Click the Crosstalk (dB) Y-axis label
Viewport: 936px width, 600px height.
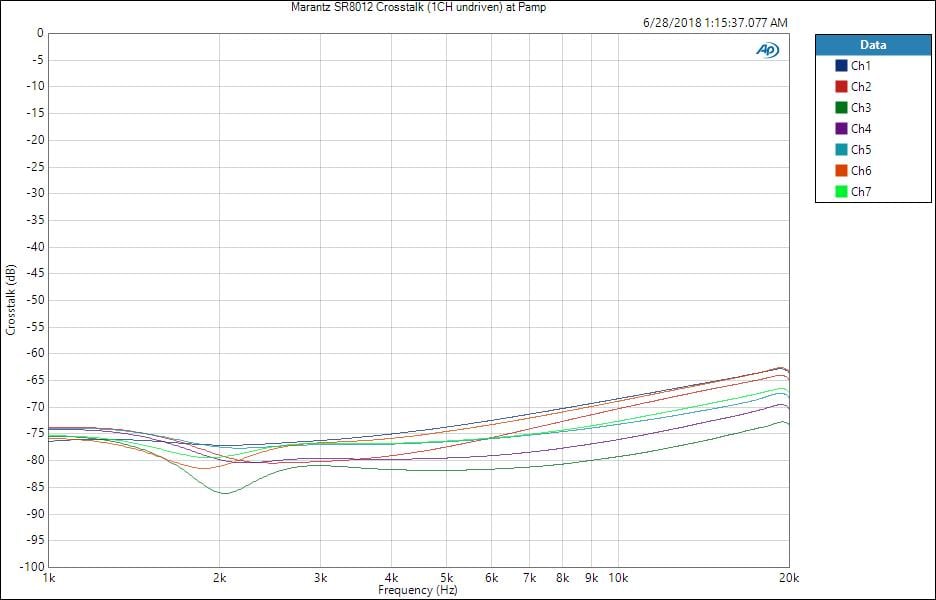(x=10, y=300)
